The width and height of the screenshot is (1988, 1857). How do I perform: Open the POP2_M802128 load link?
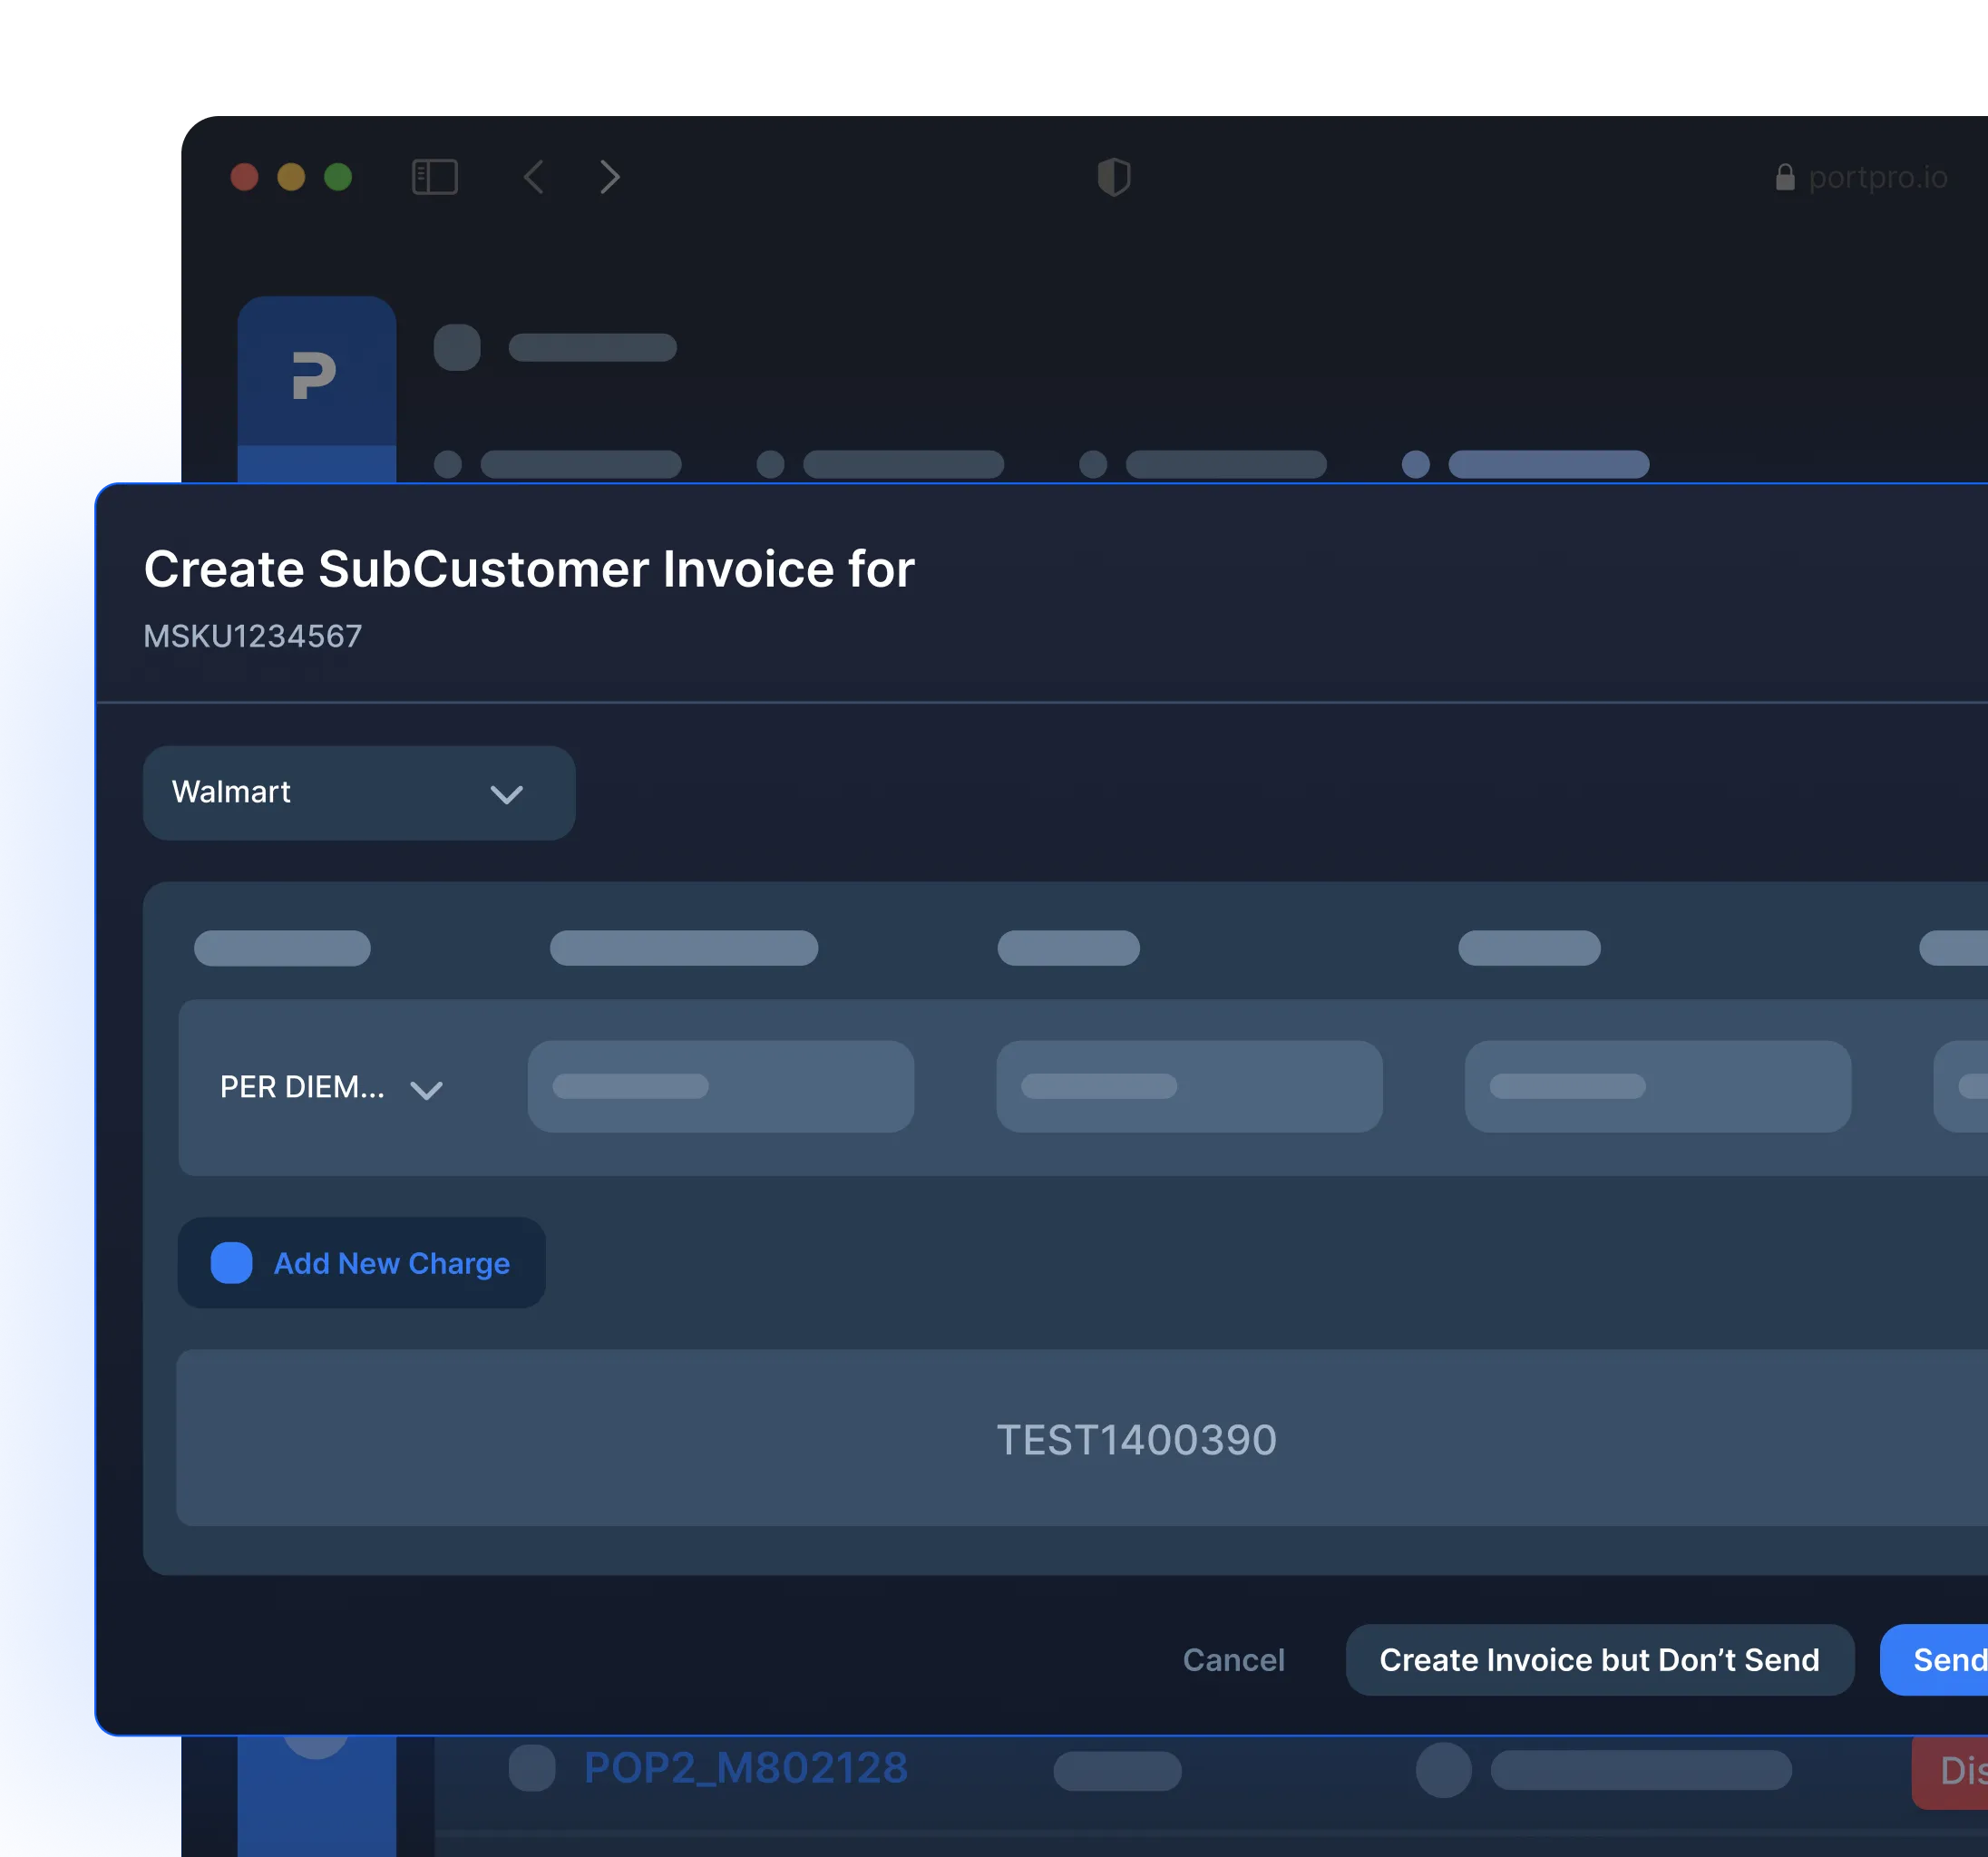[745, 1768]
